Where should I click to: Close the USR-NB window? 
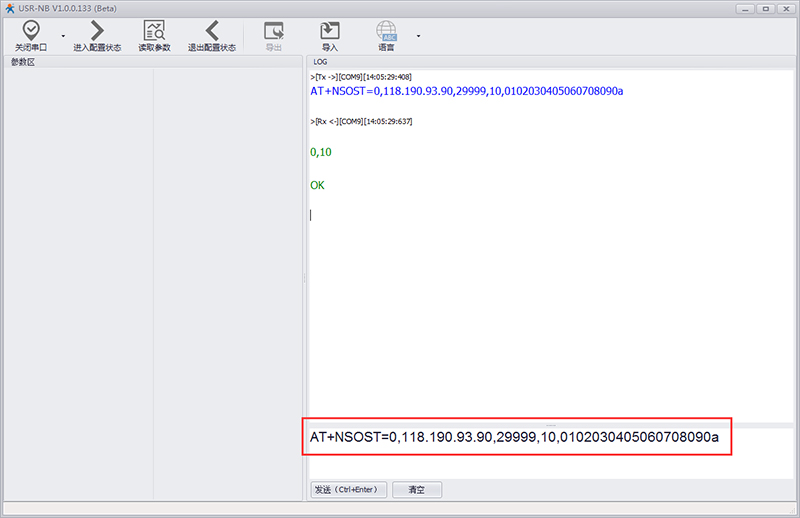[786, 9]
